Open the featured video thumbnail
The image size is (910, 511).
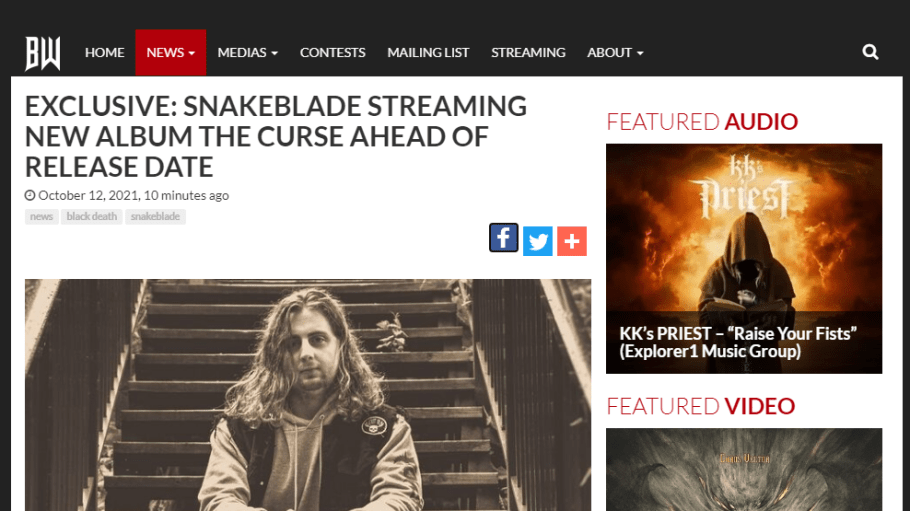pos(744,469)
